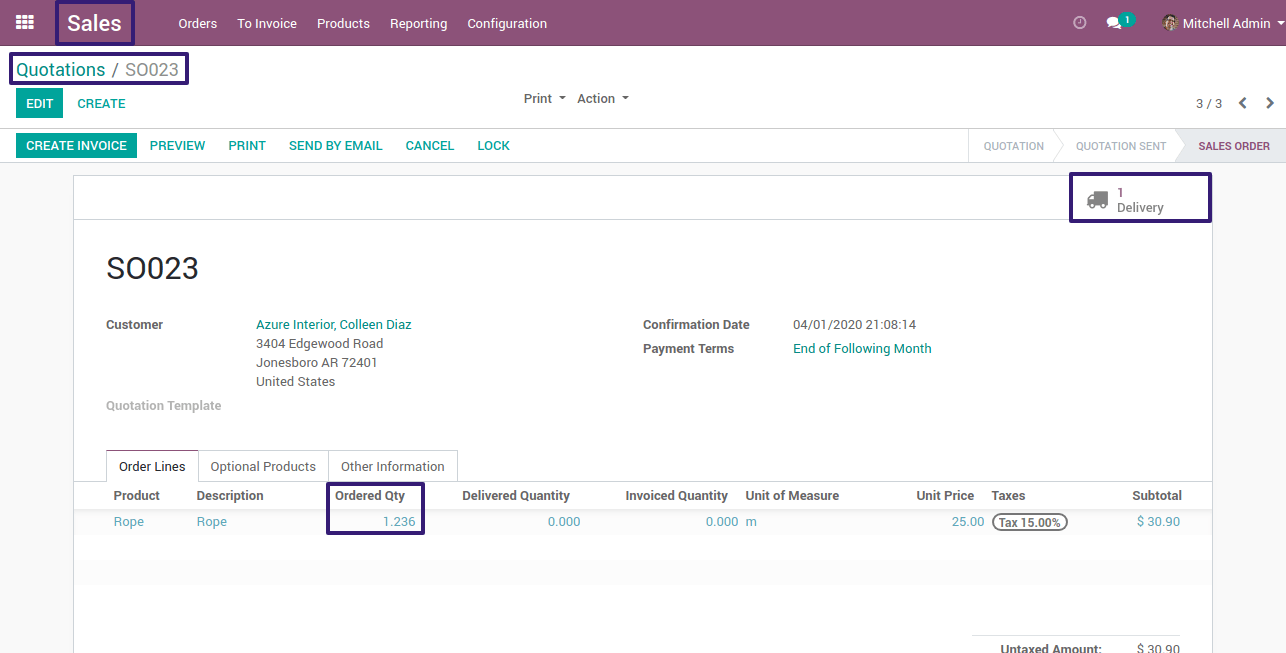1286x653 pixels.
Task: Click the PREVIEW button
Action: tap(178, 146)
